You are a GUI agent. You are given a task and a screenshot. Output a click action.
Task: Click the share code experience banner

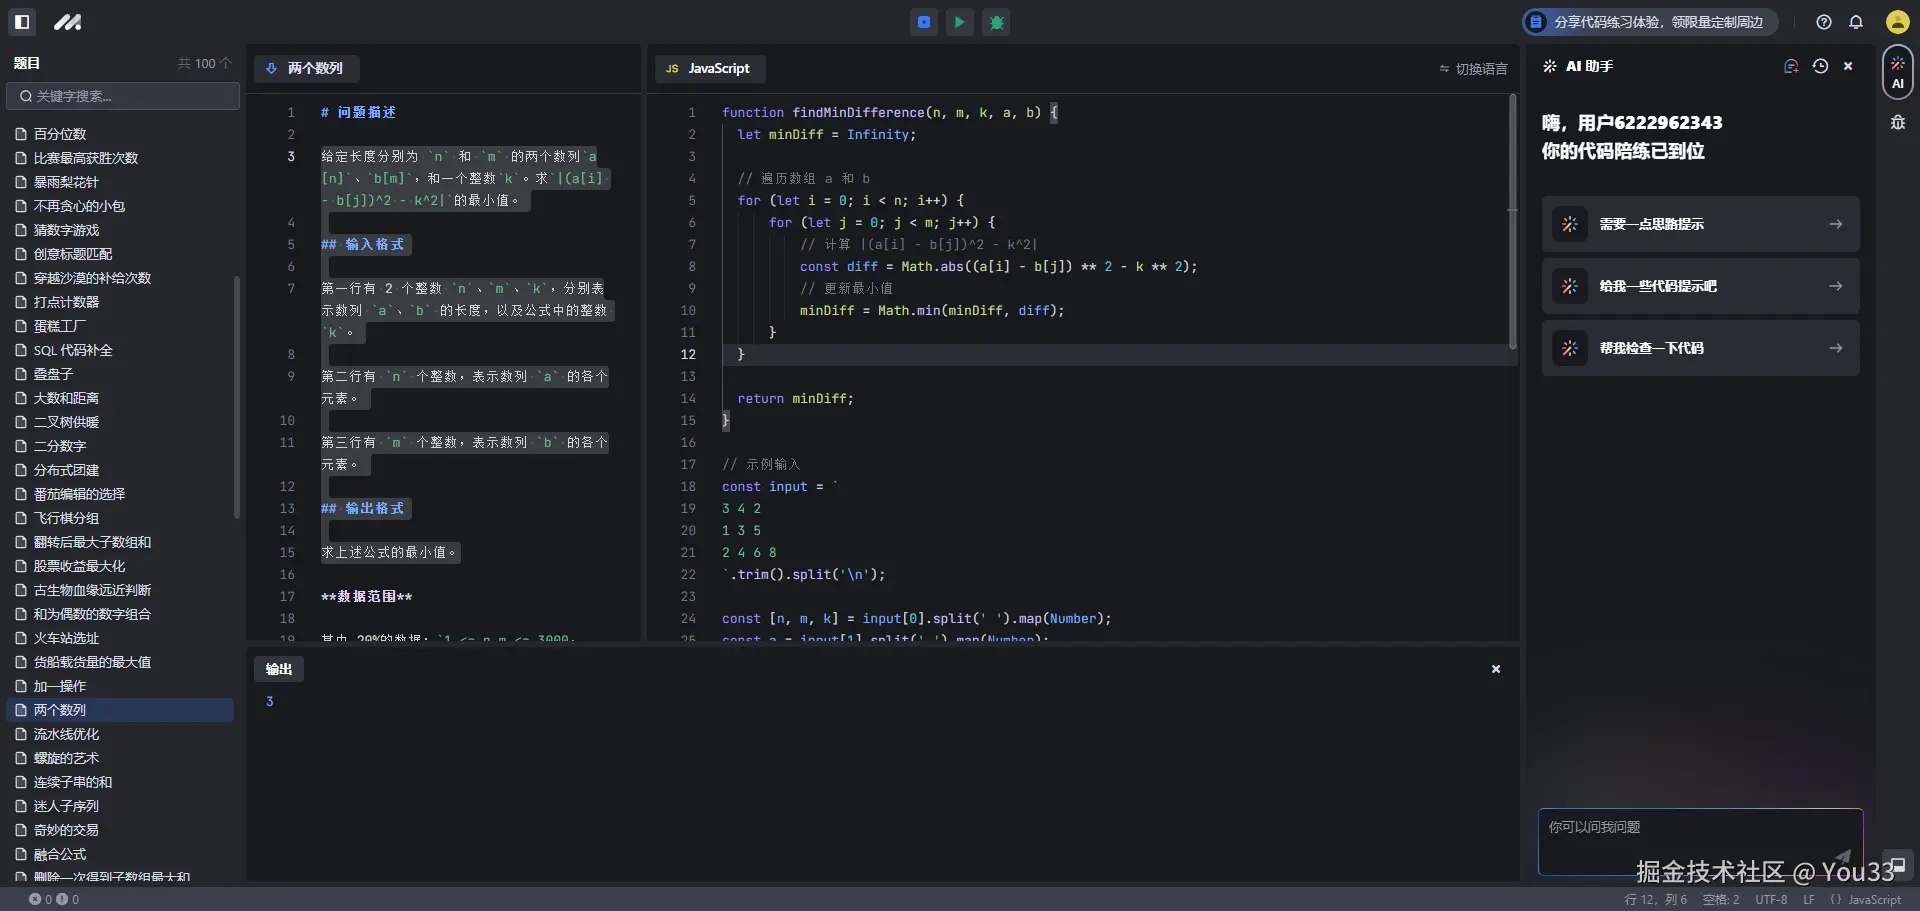(x=1649, y=22)
